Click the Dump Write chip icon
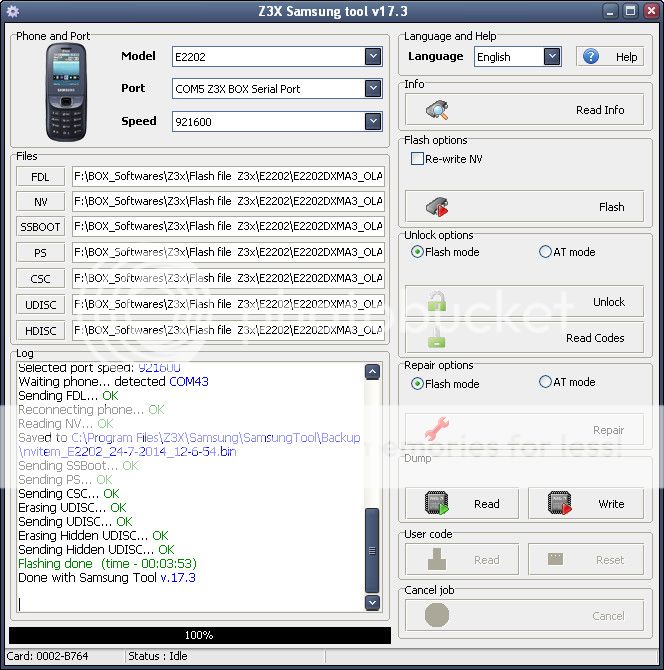Viewport: 664px width, 670px height. click(560, 503)
